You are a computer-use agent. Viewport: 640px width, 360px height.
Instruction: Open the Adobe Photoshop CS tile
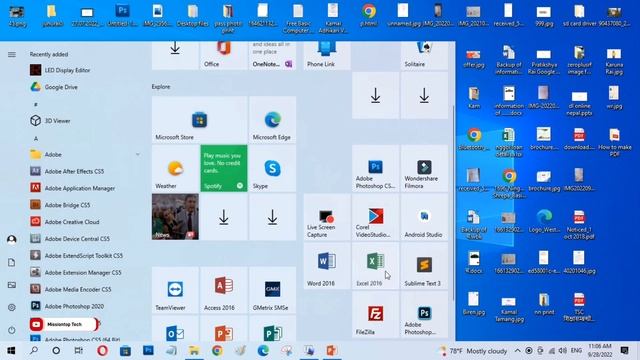click(376, 168)
